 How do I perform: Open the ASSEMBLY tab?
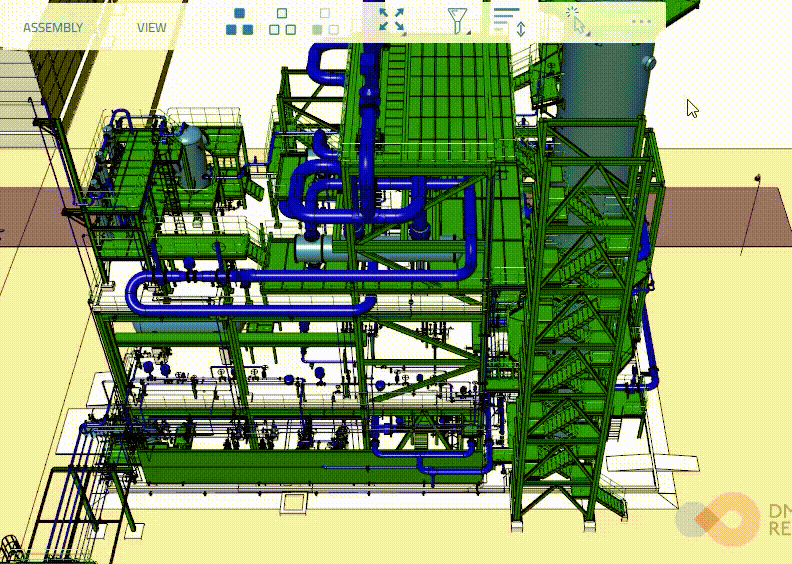click(53, 27)
